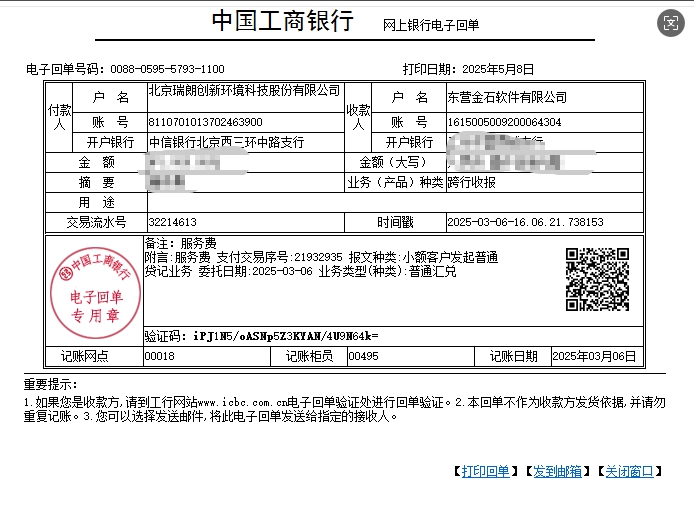Click the 打印回单 link
Image resolution: width=694 pixels, height=507 pixels.
point(486,472)
